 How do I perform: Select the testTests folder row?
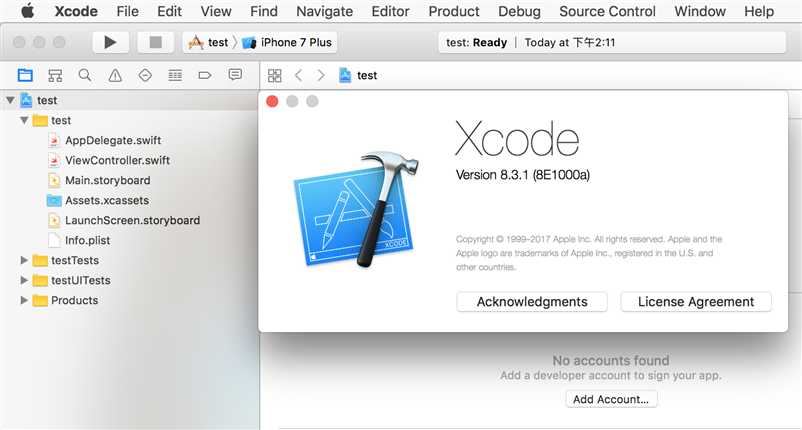129,260
